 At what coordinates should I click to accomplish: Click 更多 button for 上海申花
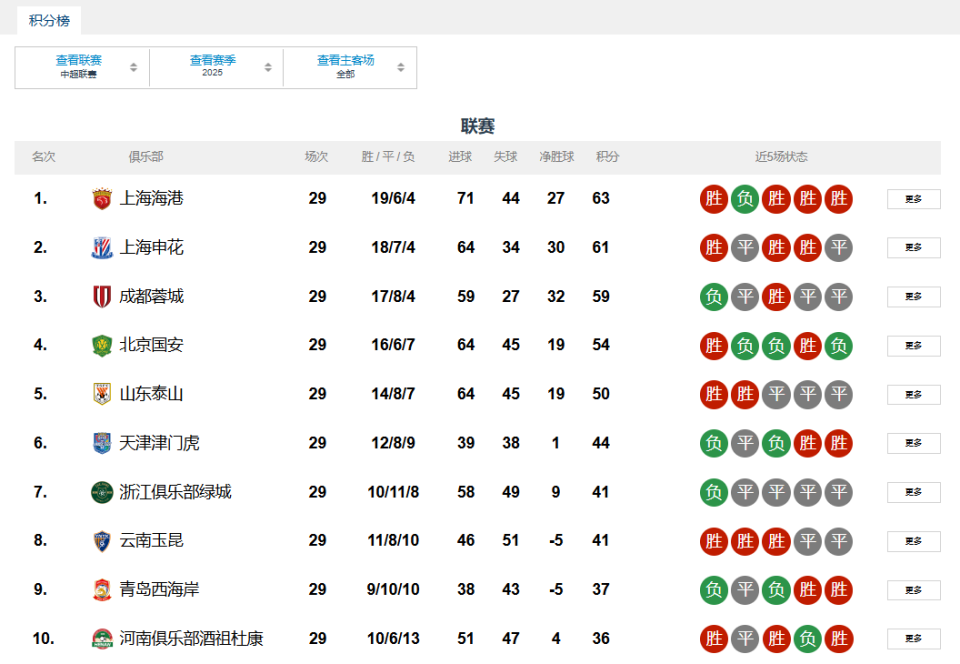pyautogui.click(x=913, y=247)
